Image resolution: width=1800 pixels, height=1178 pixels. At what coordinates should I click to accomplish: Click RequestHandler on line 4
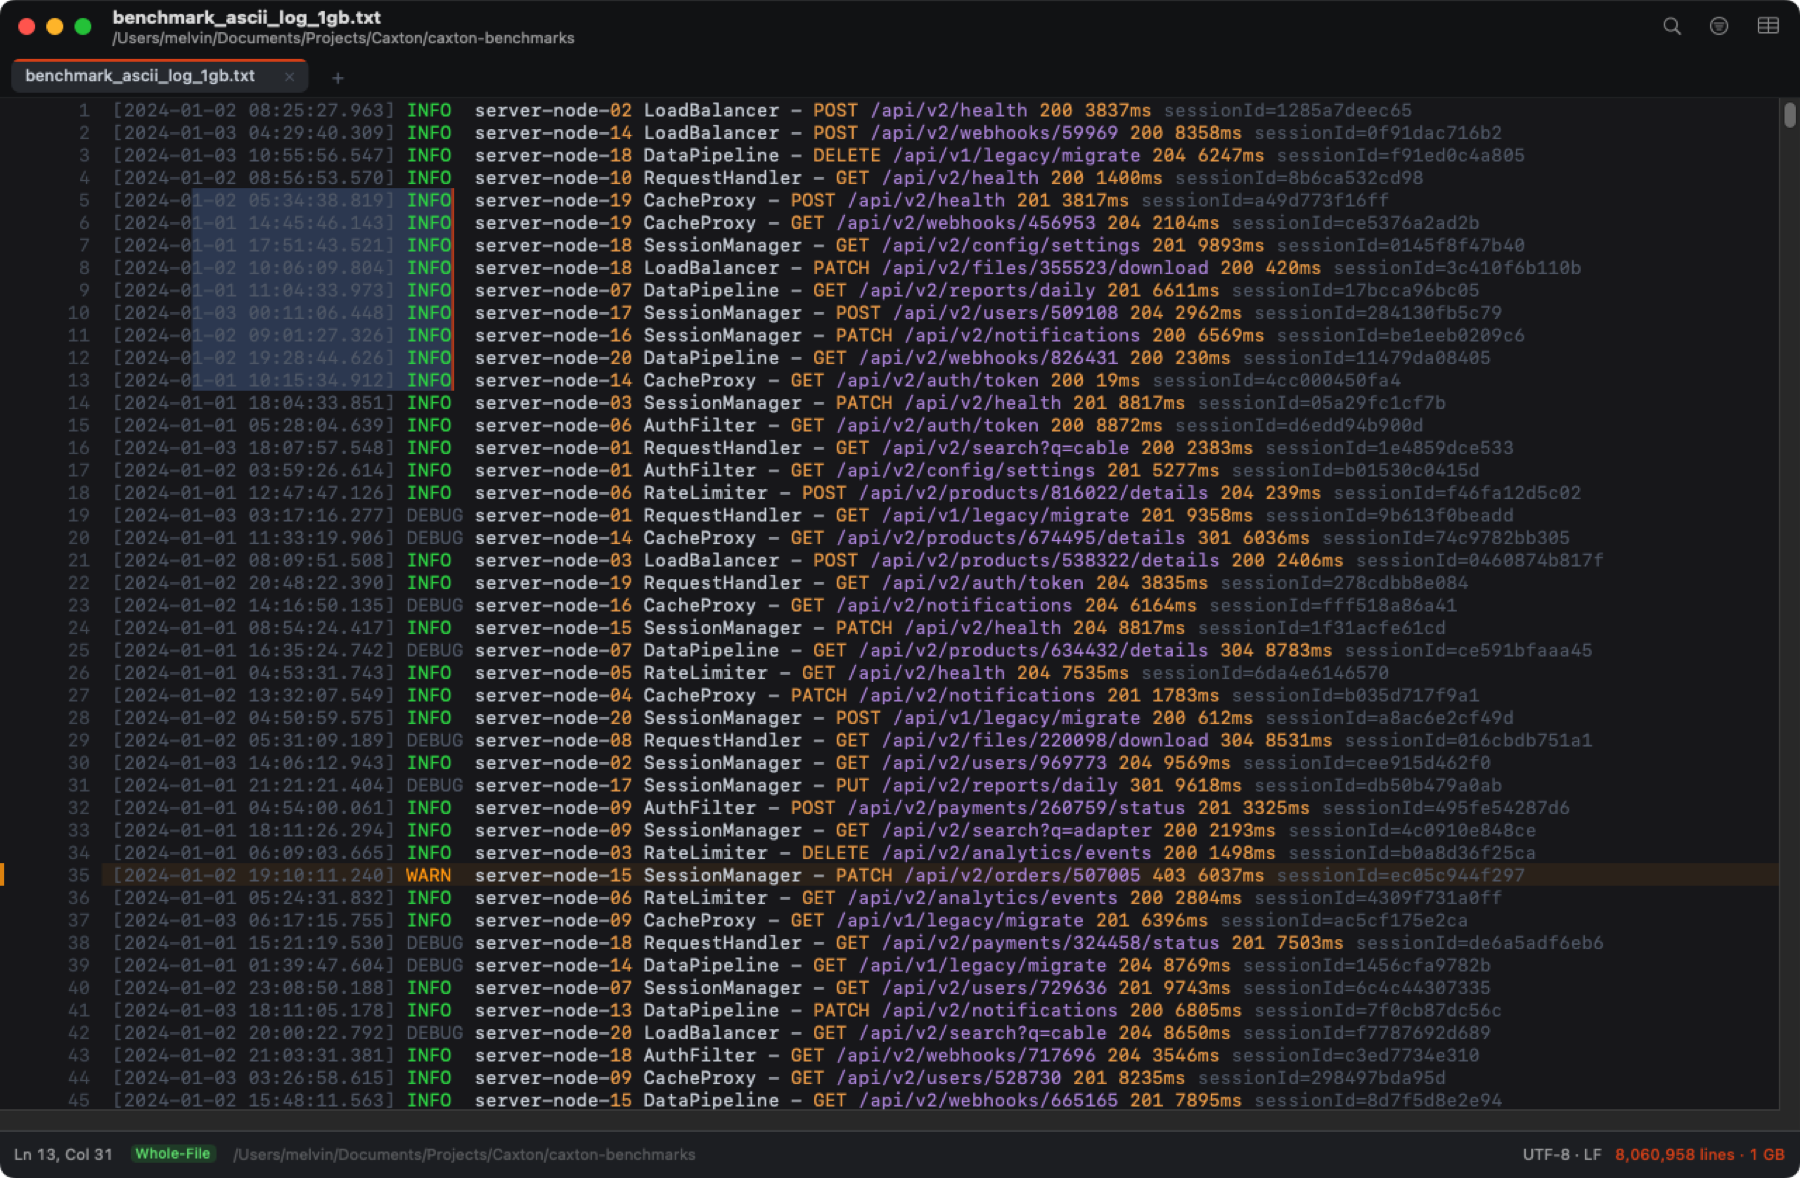coord(722,178)
